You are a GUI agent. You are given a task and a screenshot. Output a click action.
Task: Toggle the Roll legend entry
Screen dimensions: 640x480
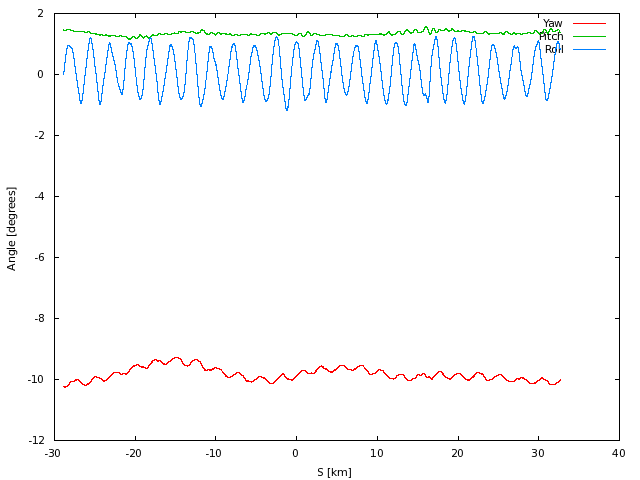[x=554, y=49]
